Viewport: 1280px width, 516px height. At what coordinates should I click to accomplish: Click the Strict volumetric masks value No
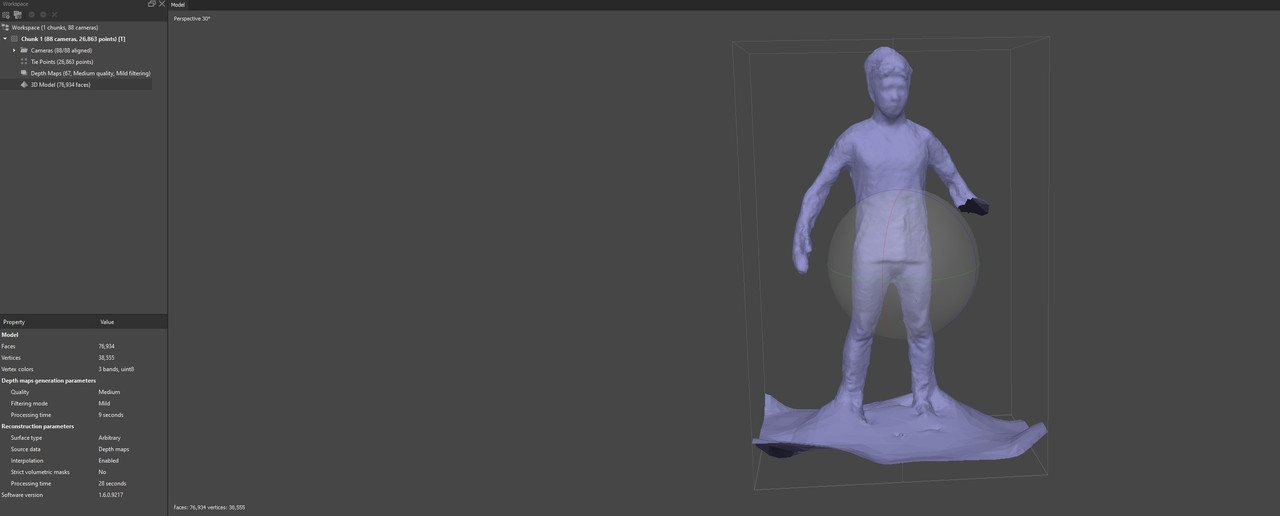pyautogui.click(x=102, y=472)
